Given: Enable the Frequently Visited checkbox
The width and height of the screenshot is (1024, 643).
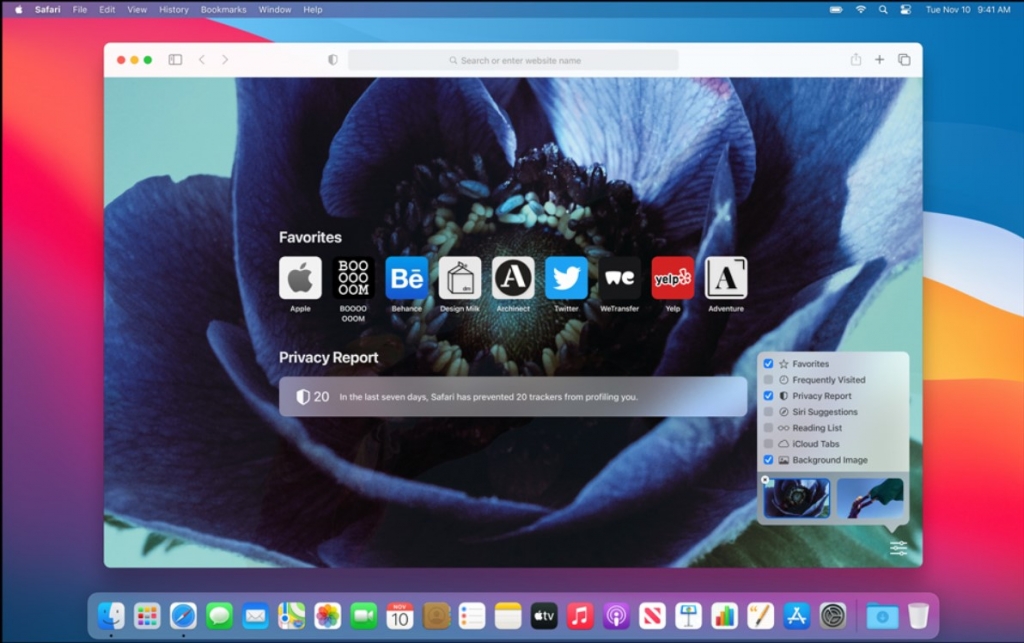Looking at the screenshot, I should coord(767,379).
